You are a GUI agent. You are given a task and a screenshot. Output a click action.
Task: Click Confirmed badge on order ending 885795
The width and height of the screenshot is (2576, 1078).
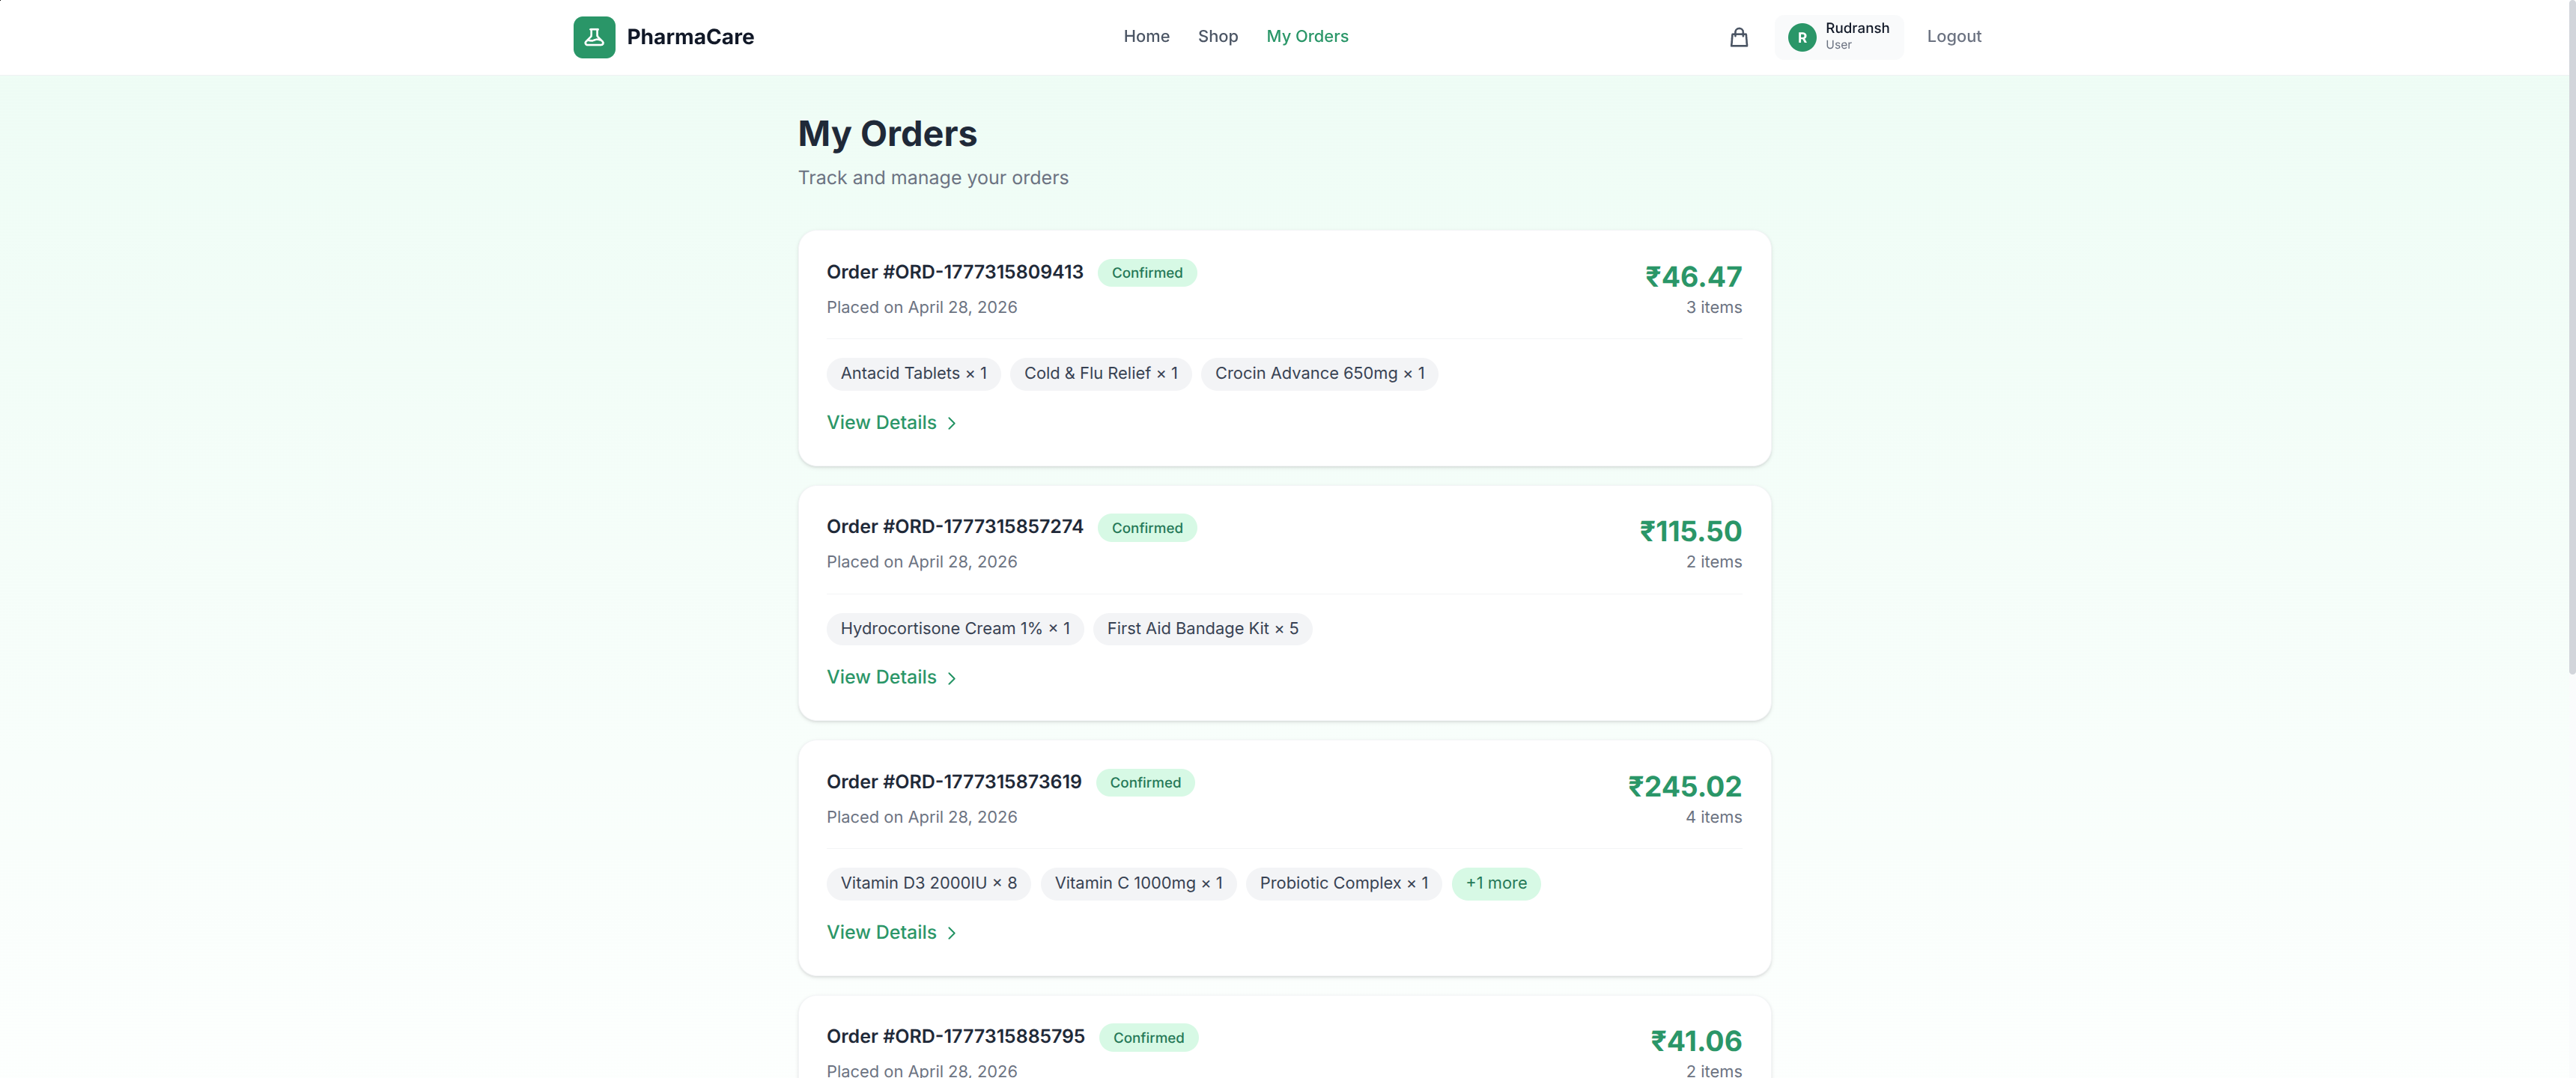point(1149,1038)
